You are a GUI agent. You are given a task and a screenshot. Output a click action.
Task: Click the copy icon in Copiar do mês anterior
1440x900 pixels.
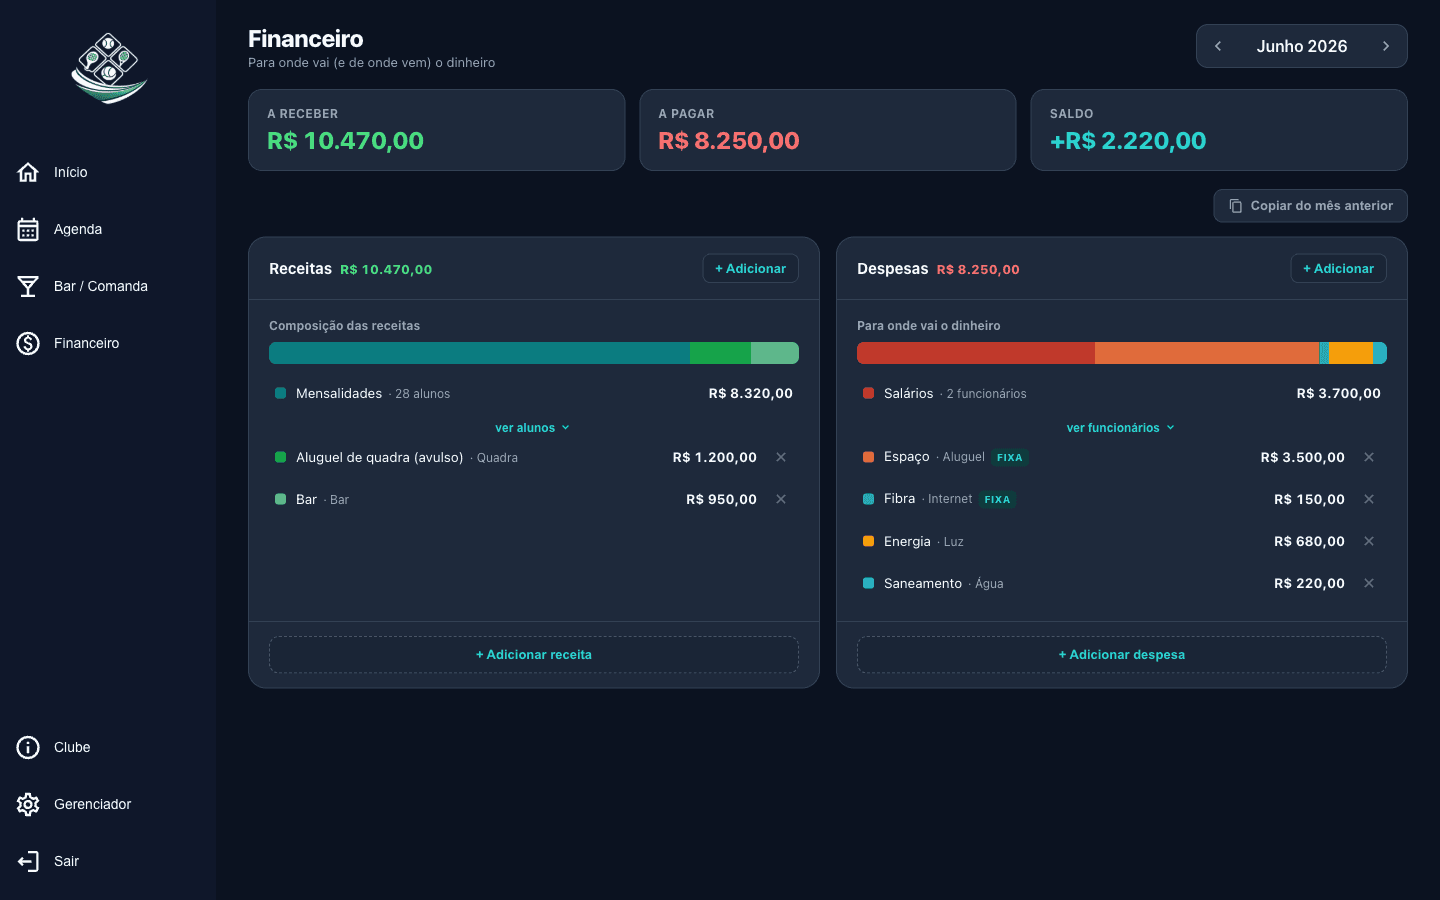point(1236,206)
